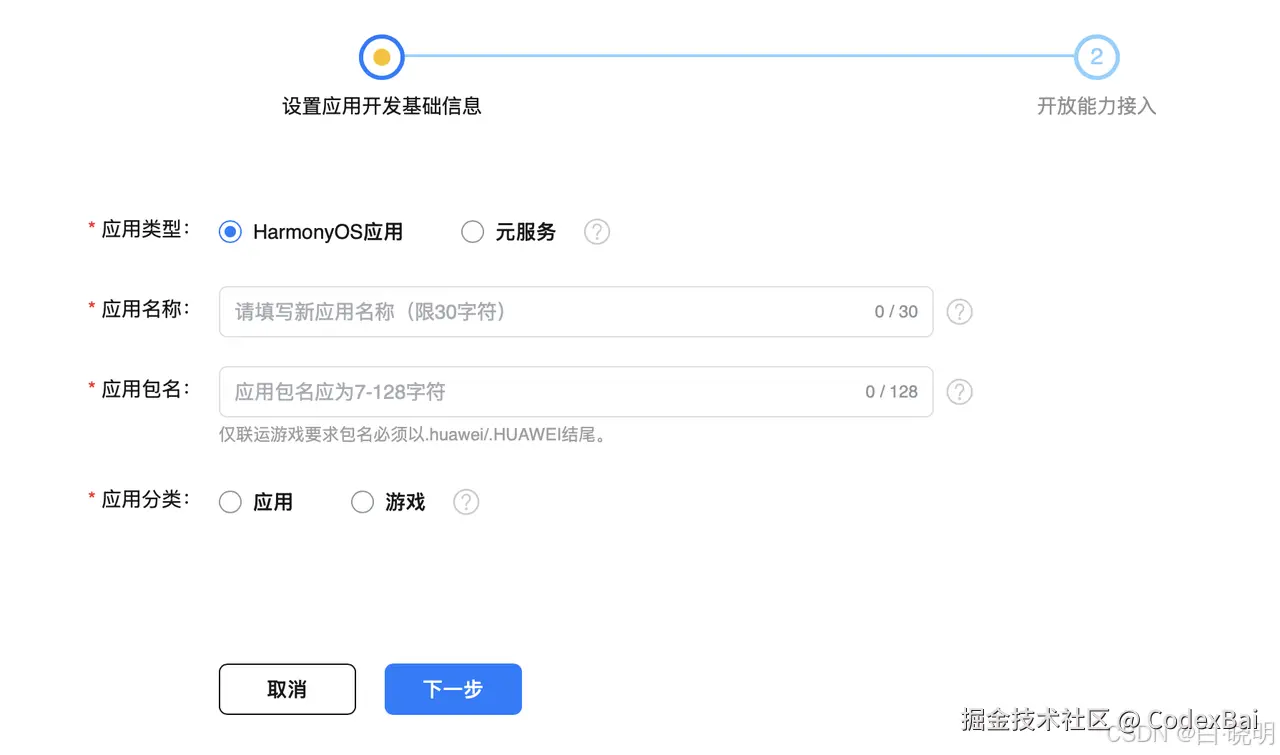1280x755 pixels.
Task: Click the 开放能力接入 step label
Action: 1096,106
